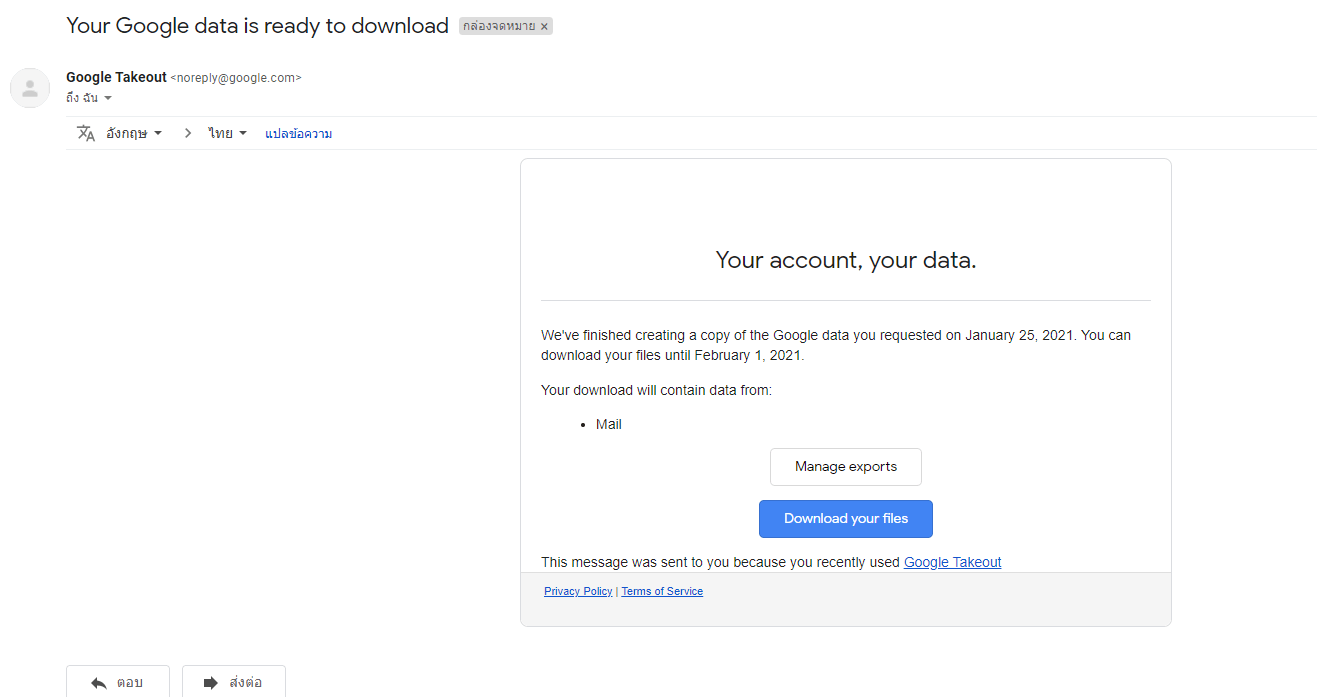This screenshot has height=697, width=1317.
Task: Click the sender avatar icon
Action: tap(30, 88)
